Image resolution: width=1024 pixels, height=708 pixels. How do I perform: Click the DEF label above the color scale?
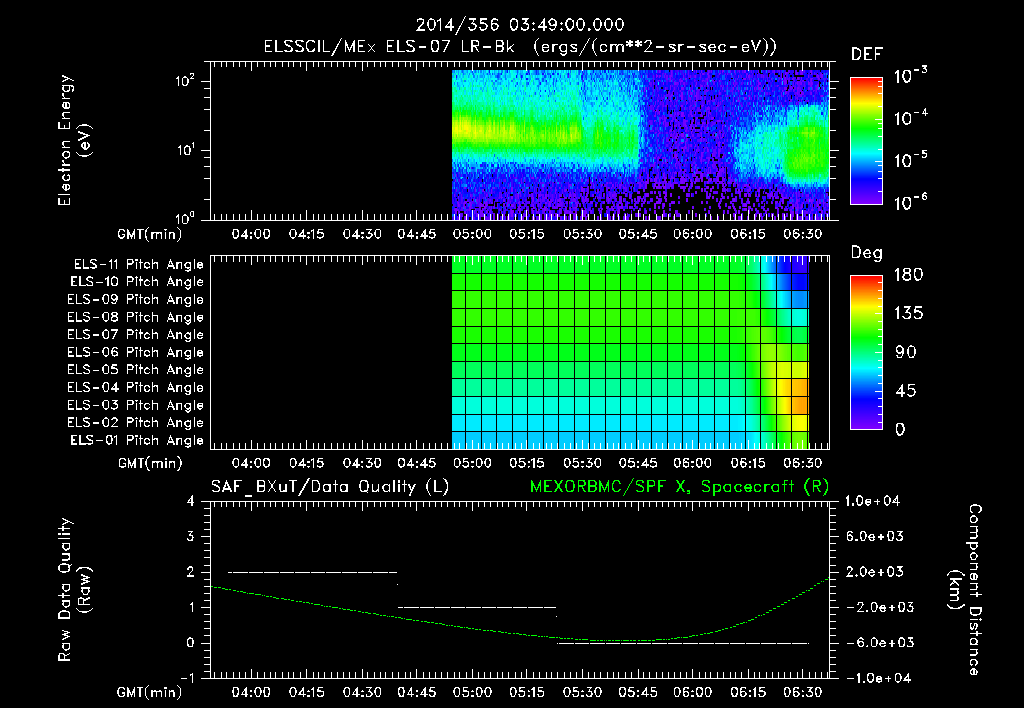tap(867, 55)
